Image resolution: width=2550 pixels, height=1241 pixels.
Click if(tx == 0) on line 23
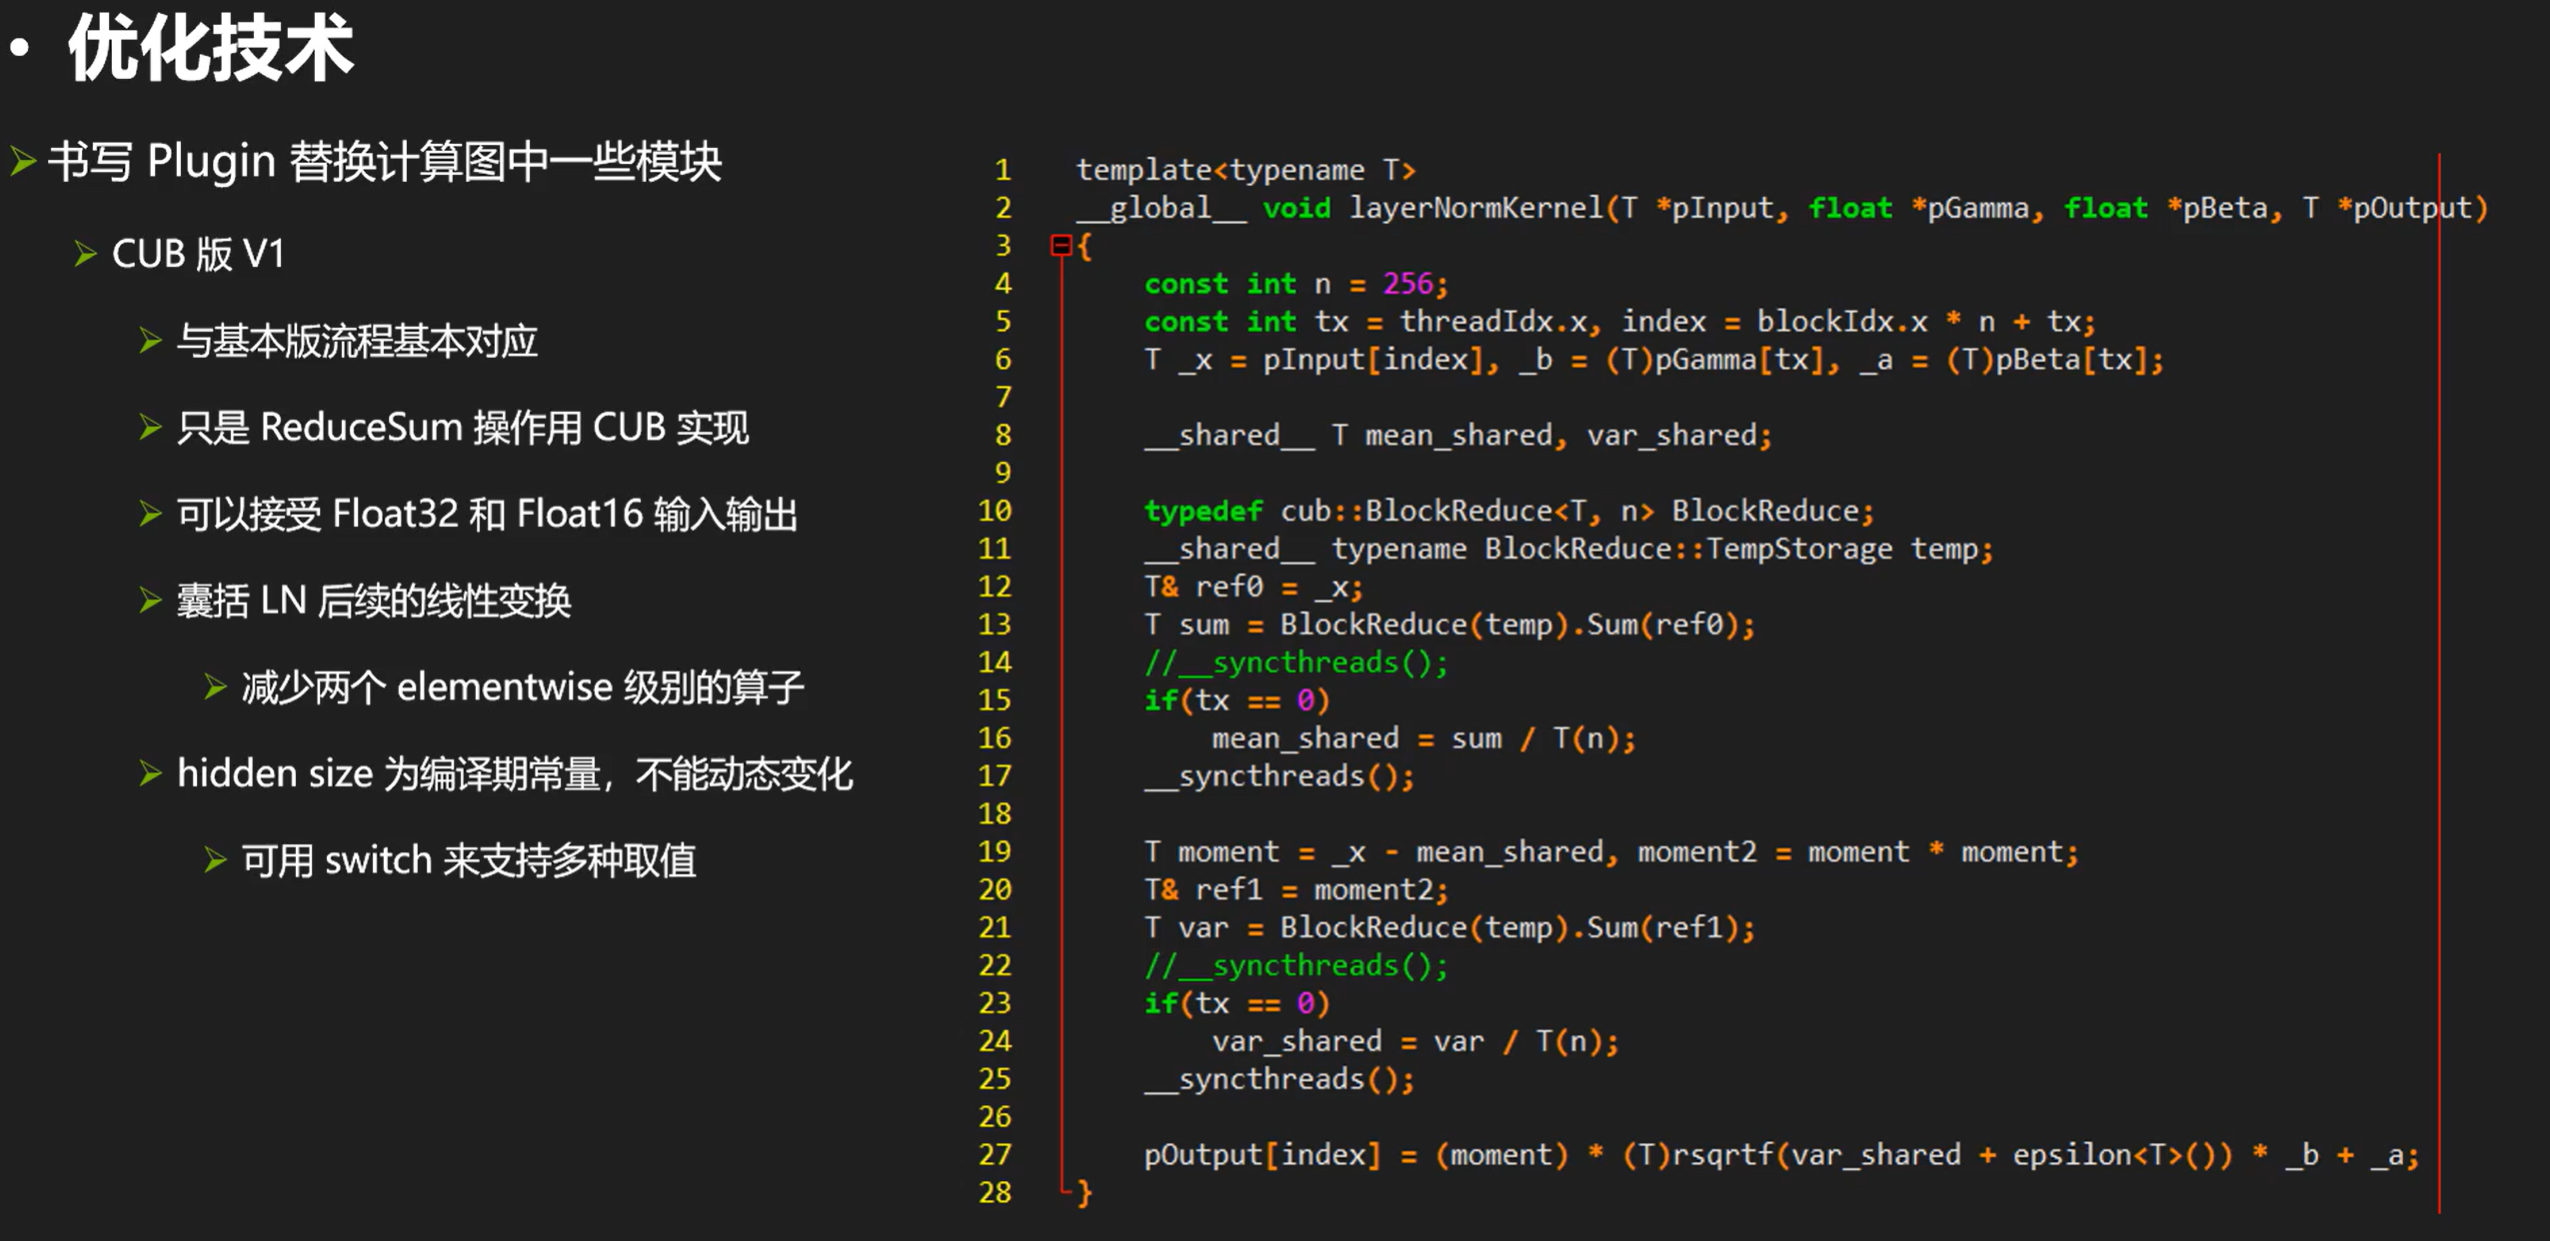click(x=1237, y=1003)
